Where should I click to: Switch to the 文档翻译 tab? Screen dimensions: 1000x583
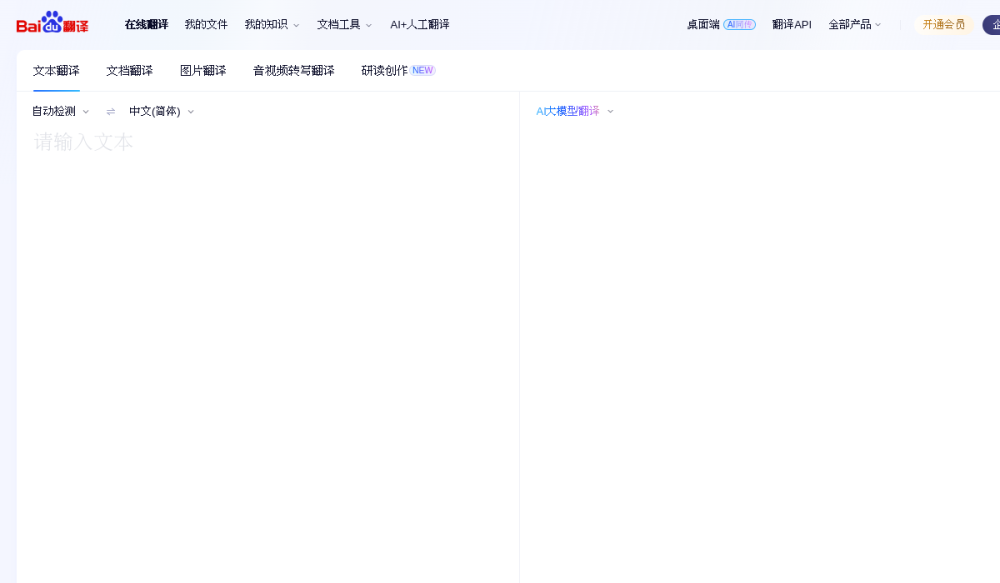(x=129, y=70)
